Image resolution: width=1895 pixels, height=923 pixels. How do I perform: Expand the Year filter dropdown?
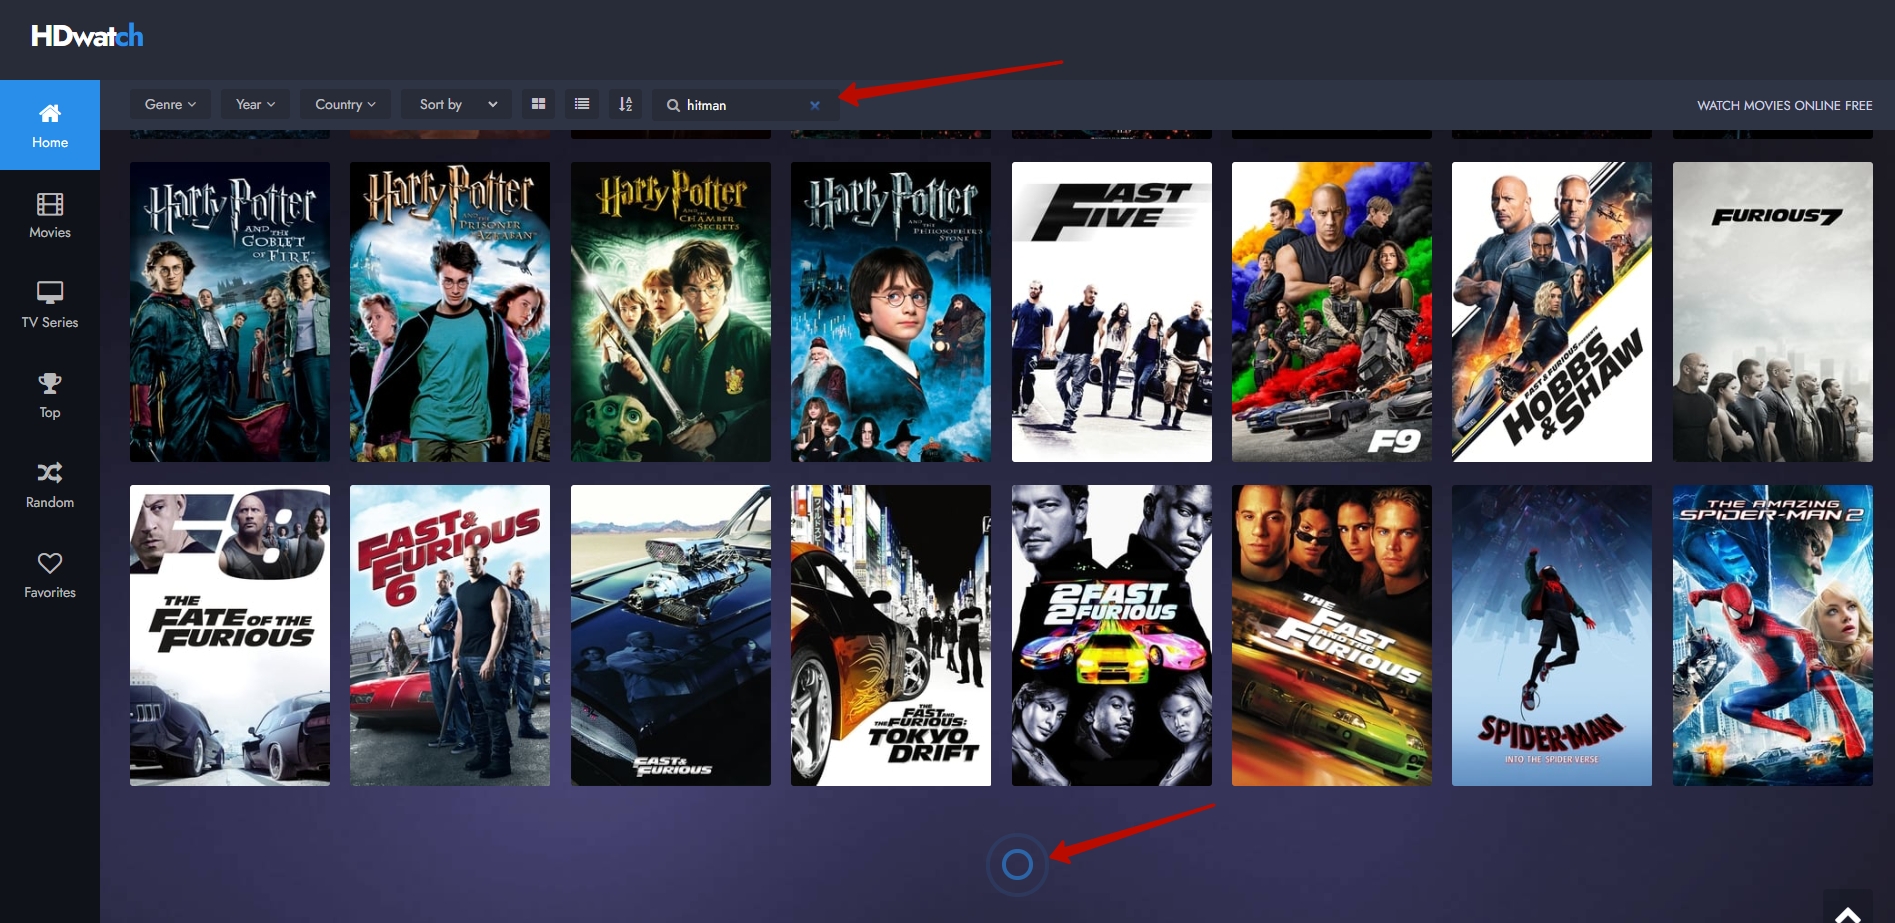[x=255, y=104]
